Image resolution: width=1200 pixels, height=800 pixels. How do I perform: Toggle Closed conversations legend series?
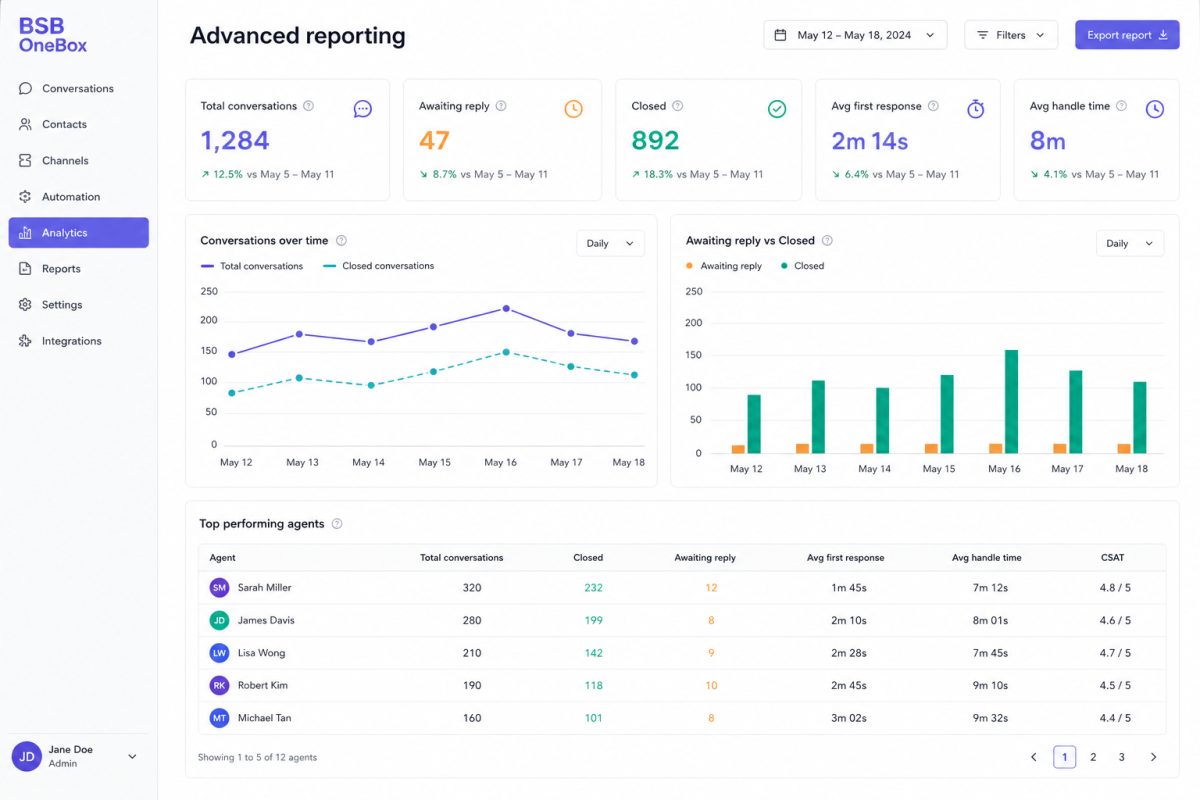(x=379, y=266)
